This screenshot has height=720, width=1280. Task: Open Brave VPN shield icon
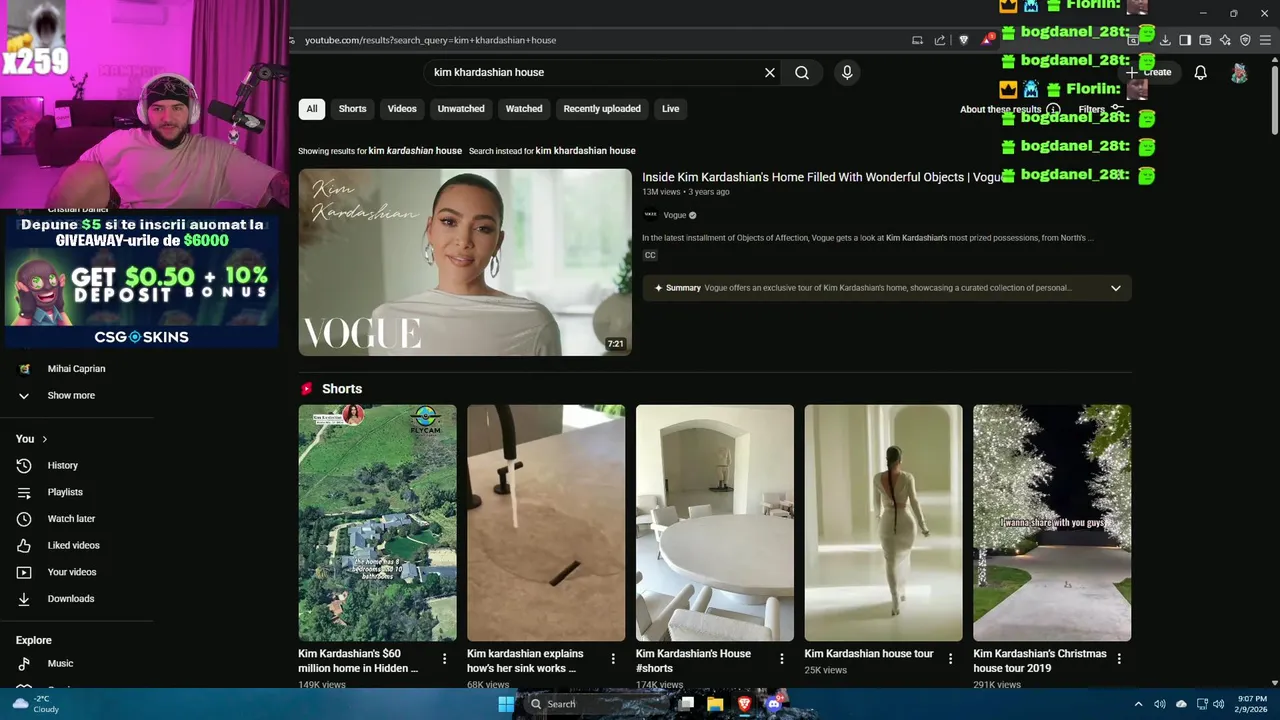(x=1245, y=40)
